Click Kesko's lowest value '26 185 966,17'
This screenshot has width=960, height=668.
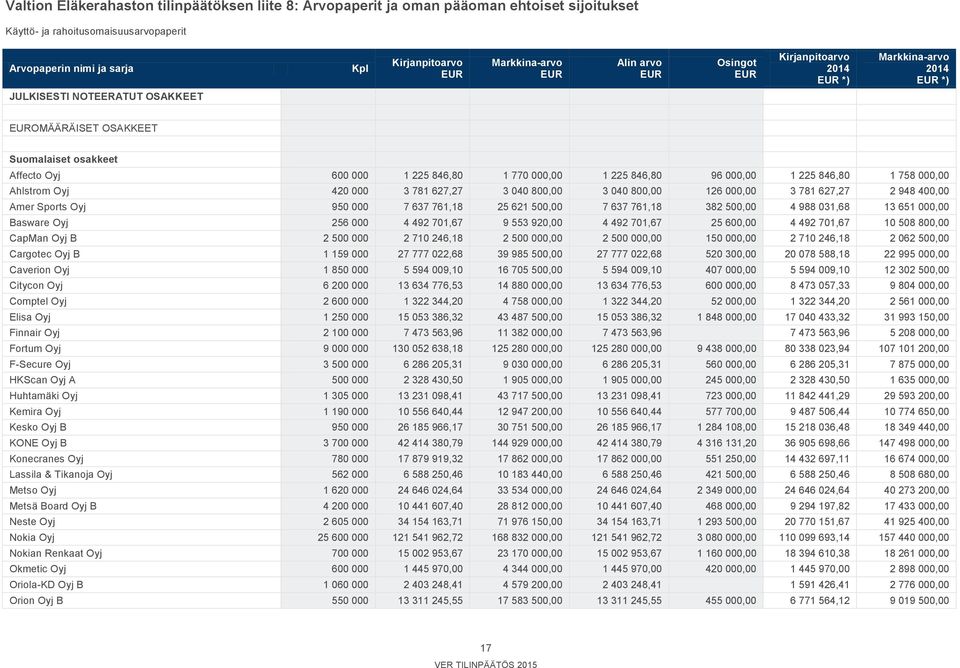coord(629,427)
